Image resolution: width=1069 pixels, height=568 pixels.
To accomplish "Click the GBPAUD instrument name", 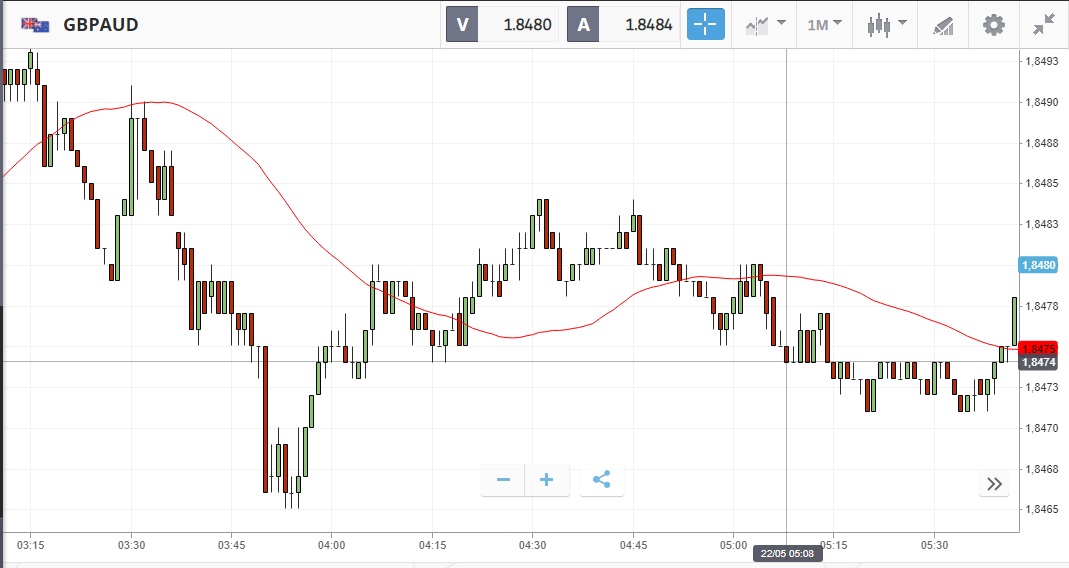I will tap(101, 25).
